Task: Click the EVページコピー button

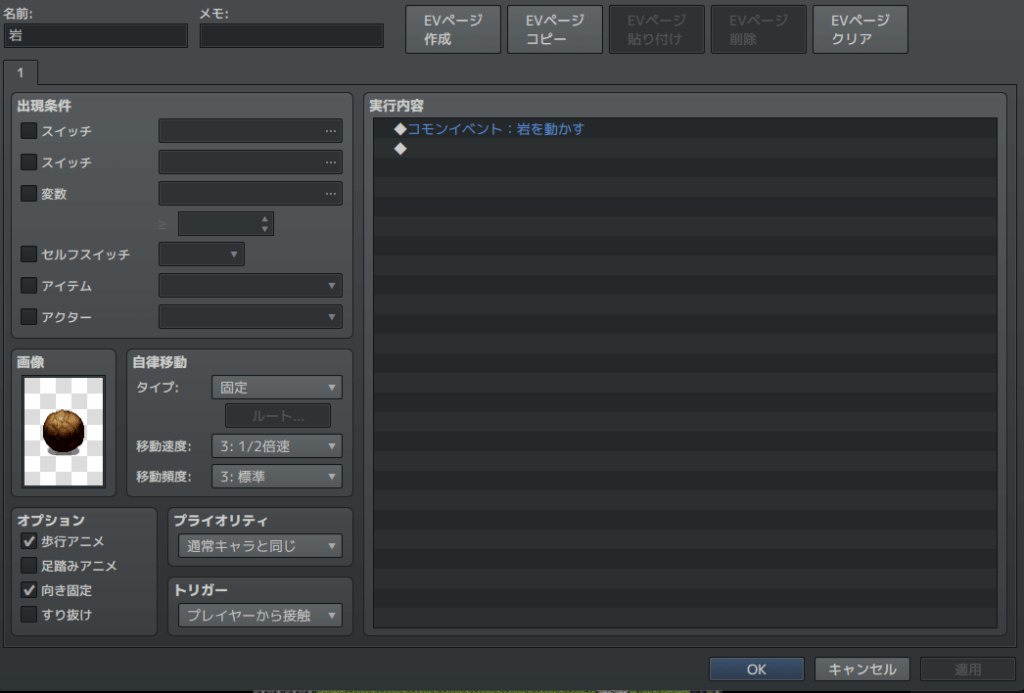Action: tap(554, 30)
